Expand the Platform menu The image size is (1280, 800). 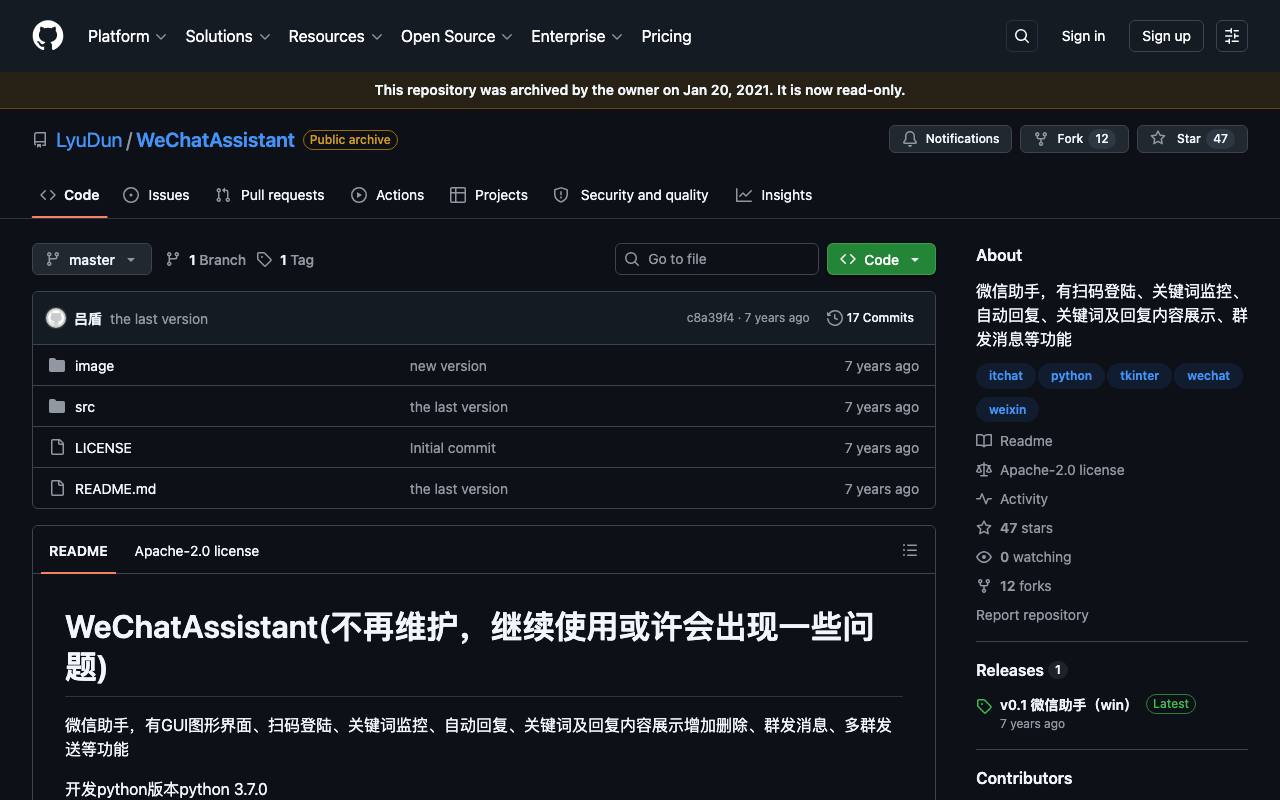pos(128,36)
